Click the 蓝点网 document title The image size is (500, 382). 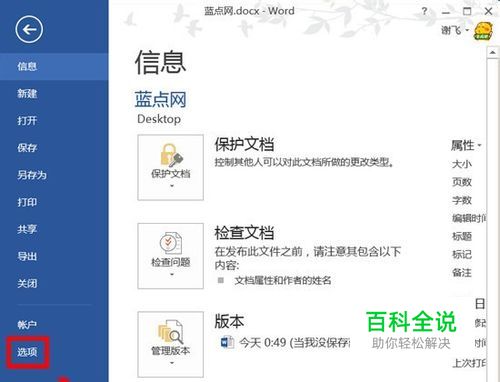tap(161, 100)
